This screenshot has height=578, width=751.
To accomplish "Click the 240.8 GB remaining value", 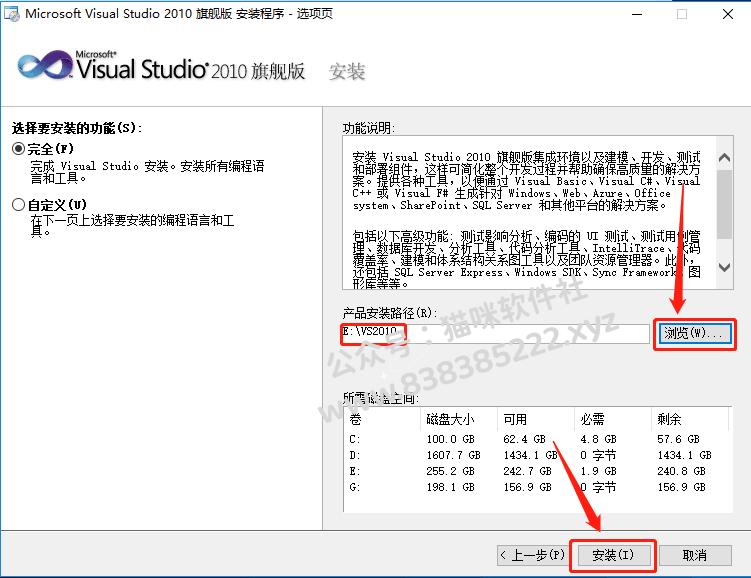I will pyautogui.click(x=681, y=471).
